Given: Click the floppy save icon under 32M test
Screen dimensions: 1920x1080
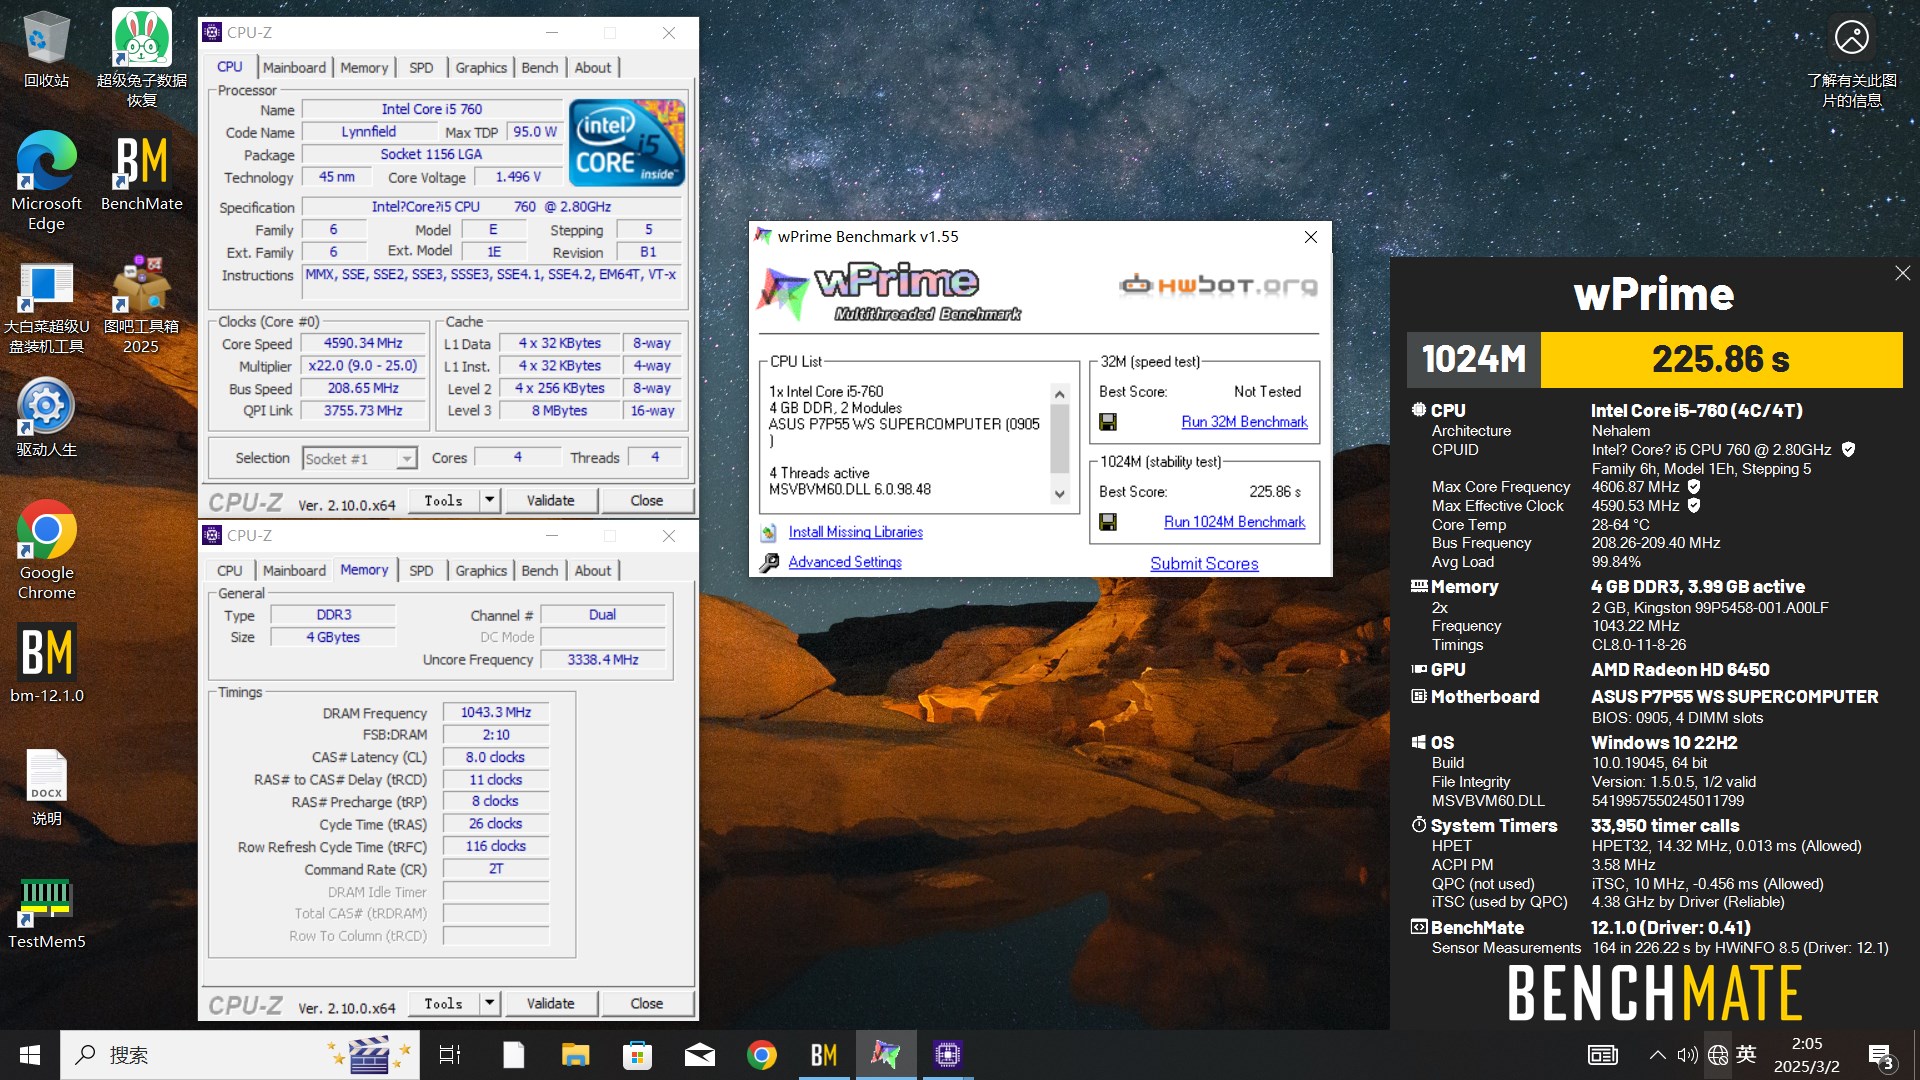Looking at the screenshot, I should pyautogui.click(x=1108, y=422).
